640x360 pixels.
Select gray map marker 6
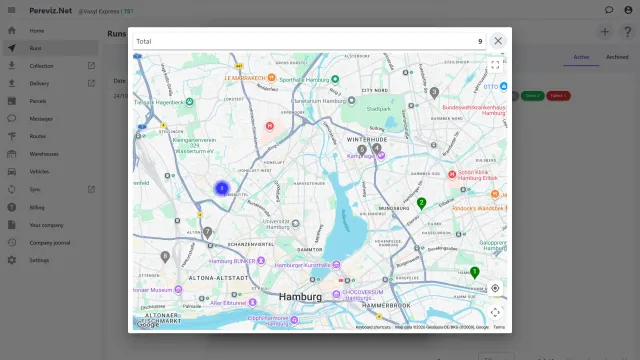coord(165,257)
